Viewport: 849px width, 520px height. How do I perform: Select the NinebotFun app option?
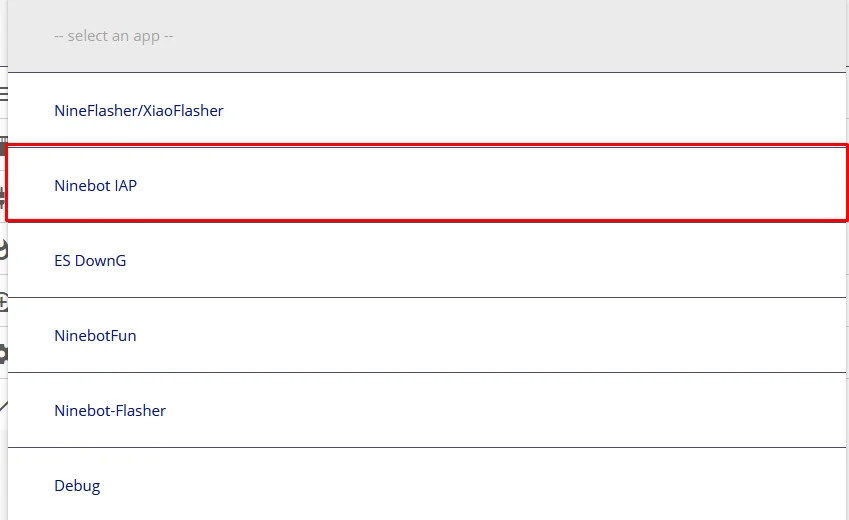[x=427, y=335]
